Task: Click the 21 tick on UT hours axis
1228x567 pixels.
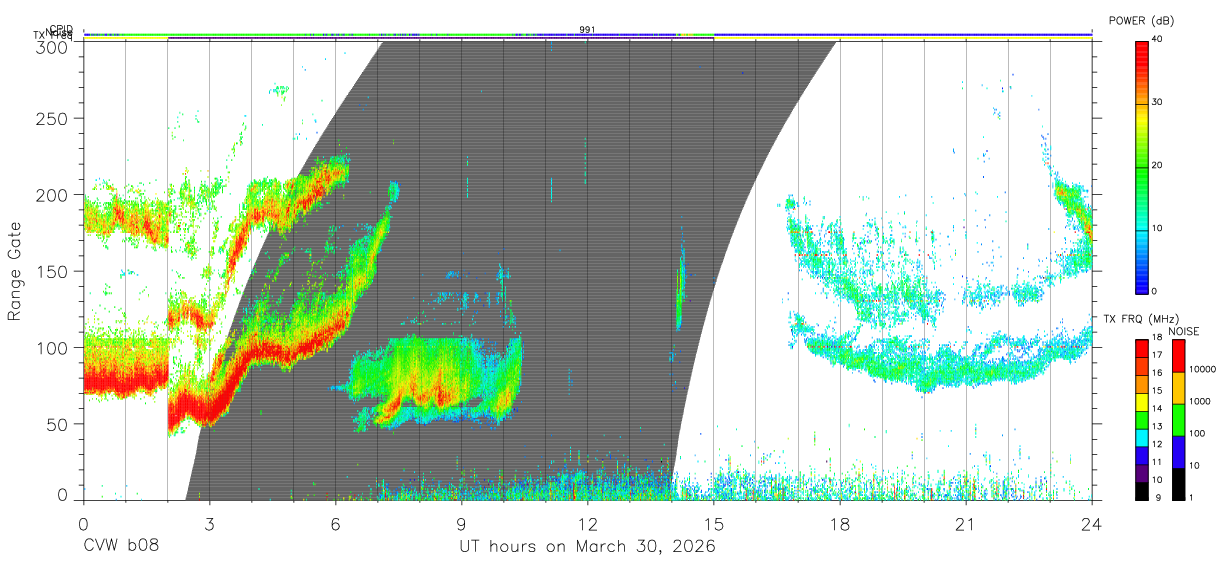Action: [966, 523]
